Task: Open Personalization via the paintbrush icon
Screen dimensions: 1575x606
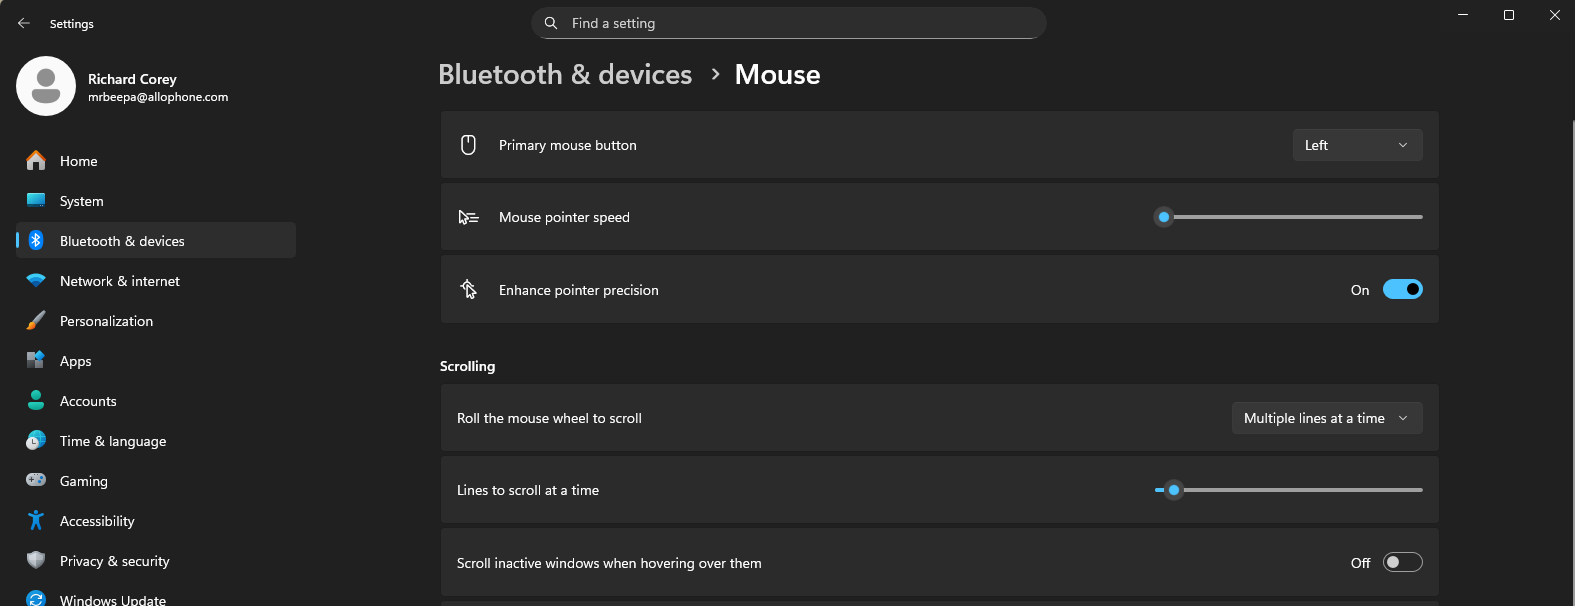Action: [x=36, y=321]
